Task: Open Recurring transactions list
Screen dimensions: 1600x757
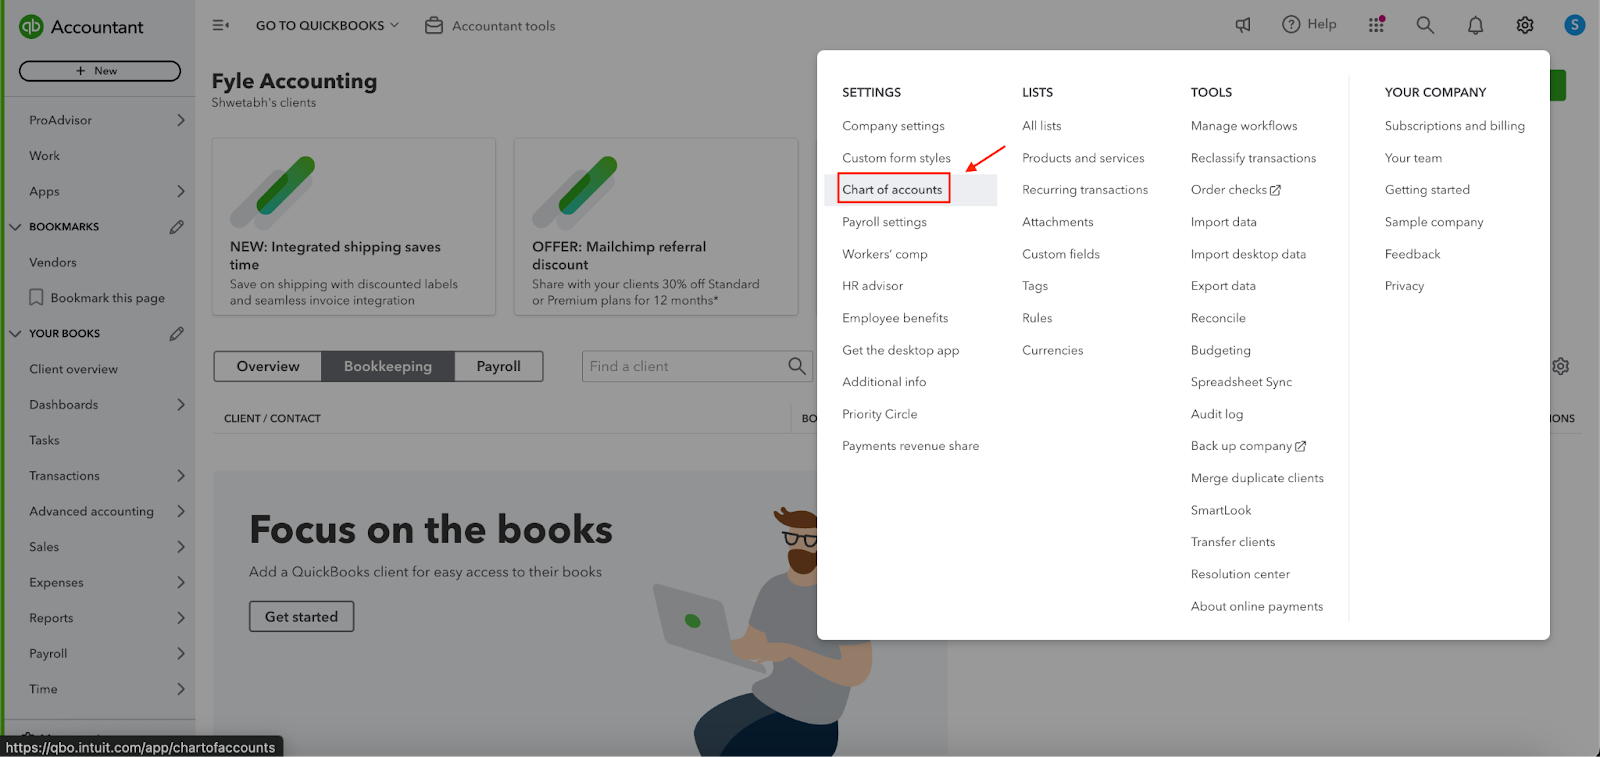Action: click(1085, 190)
